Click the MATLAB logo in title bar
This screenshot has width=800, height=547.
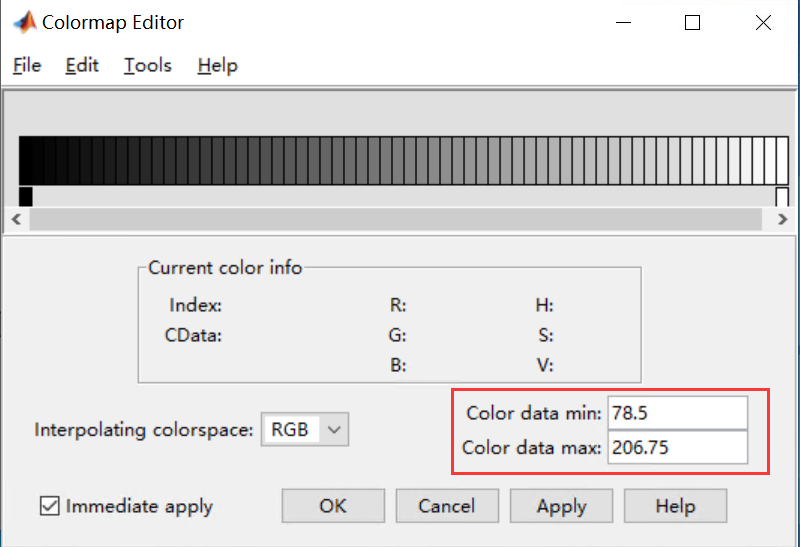point(24,22)
